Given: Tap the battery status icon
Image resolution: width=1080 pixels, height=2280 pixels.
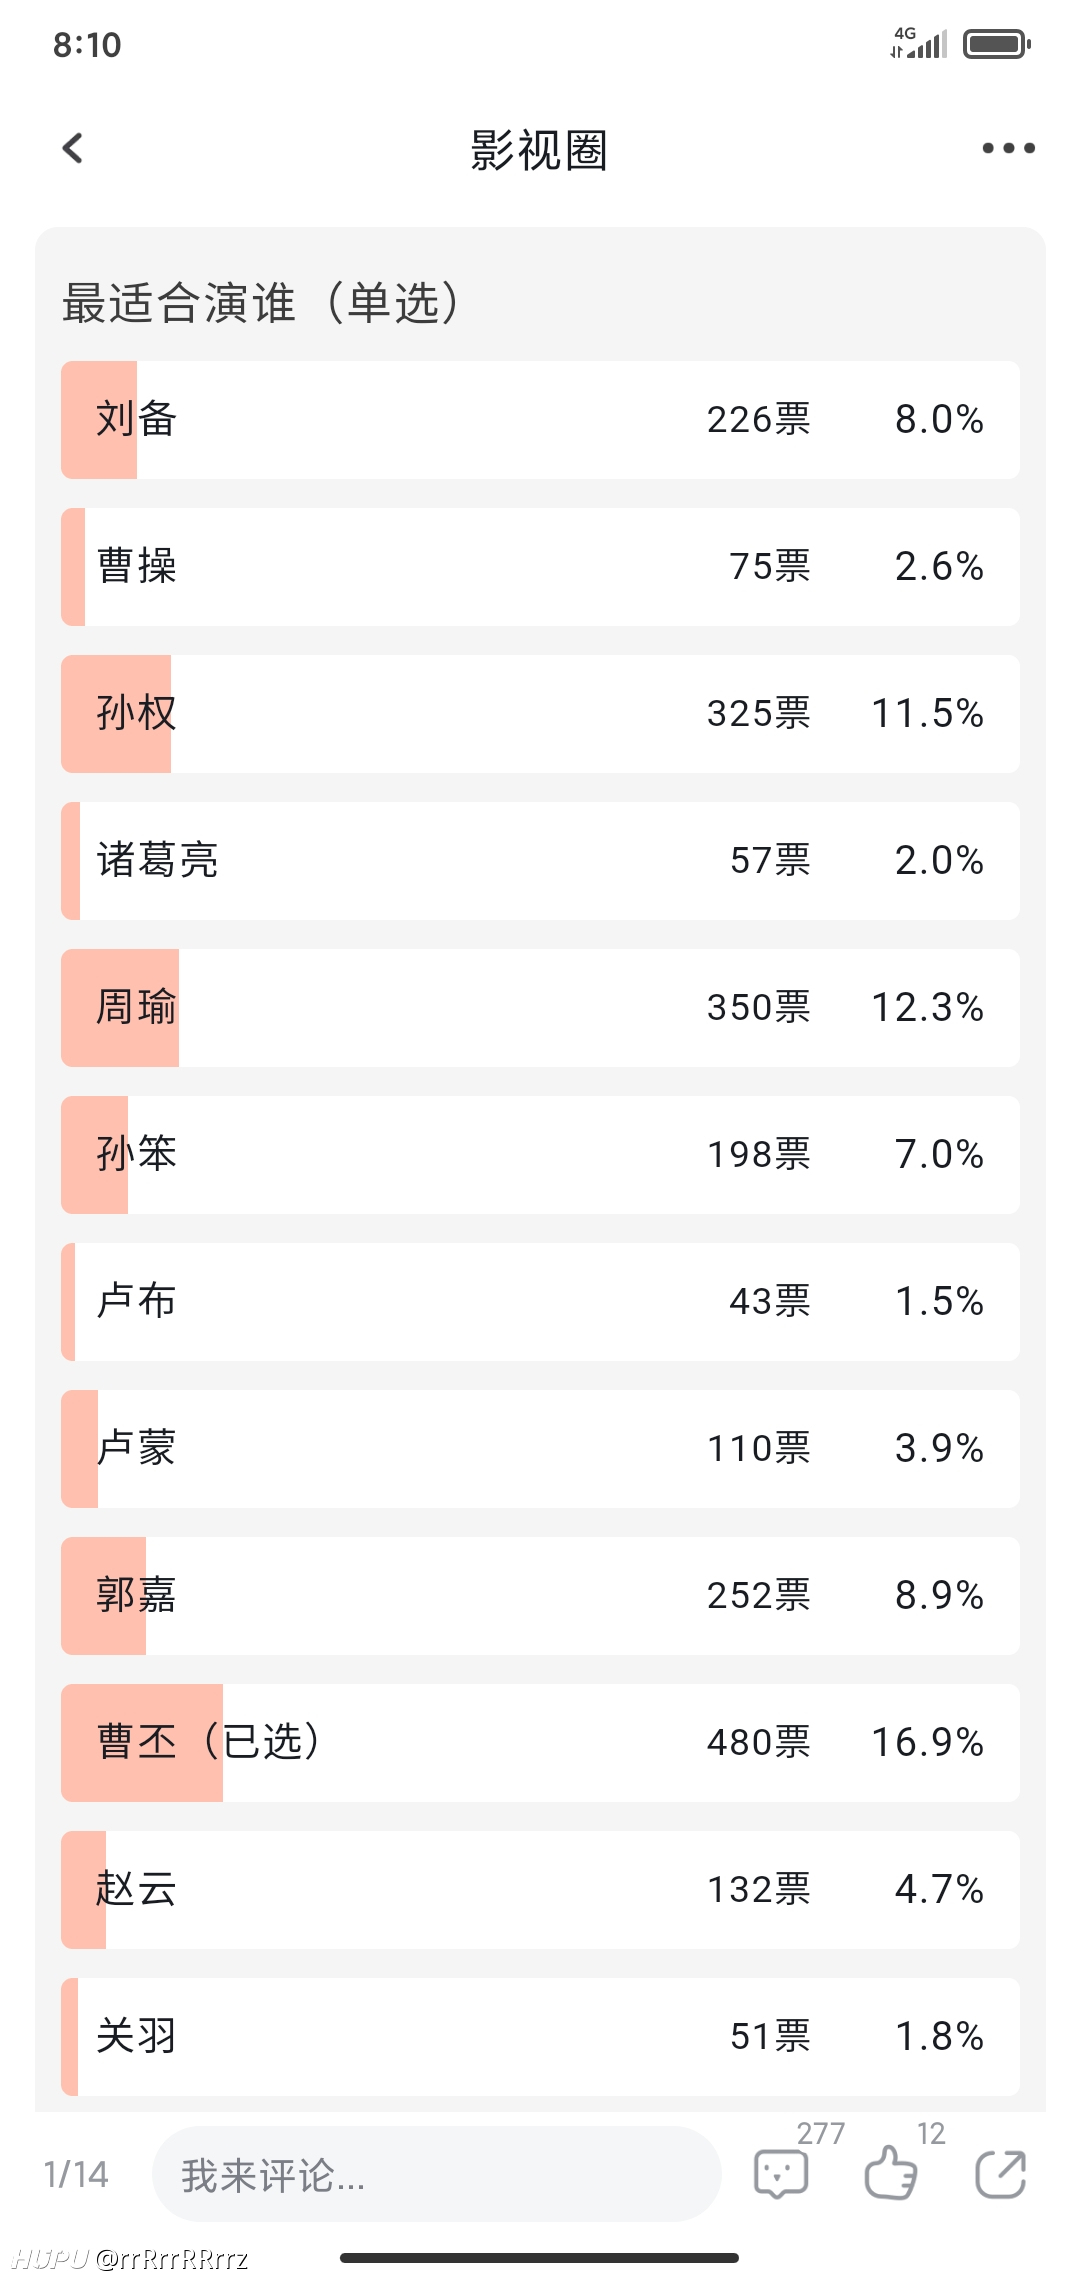Looking at the screenshot, I should 997,44.
